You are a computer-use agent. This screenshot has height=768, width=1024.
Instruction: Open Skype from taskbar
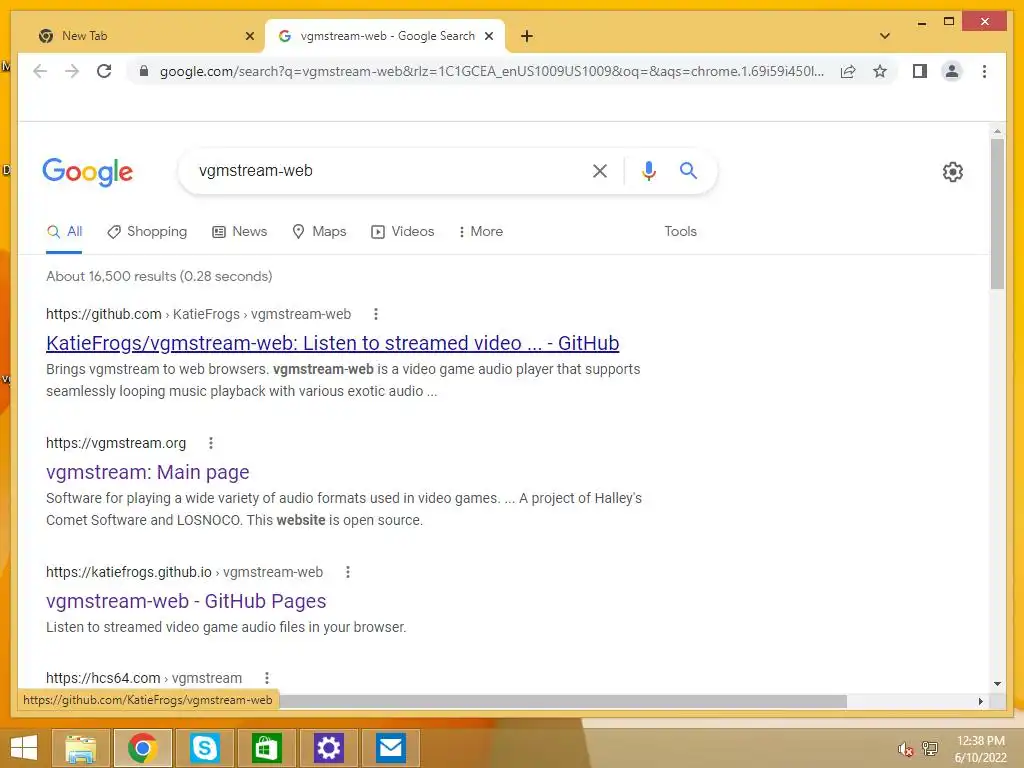(x=204, y=748)
